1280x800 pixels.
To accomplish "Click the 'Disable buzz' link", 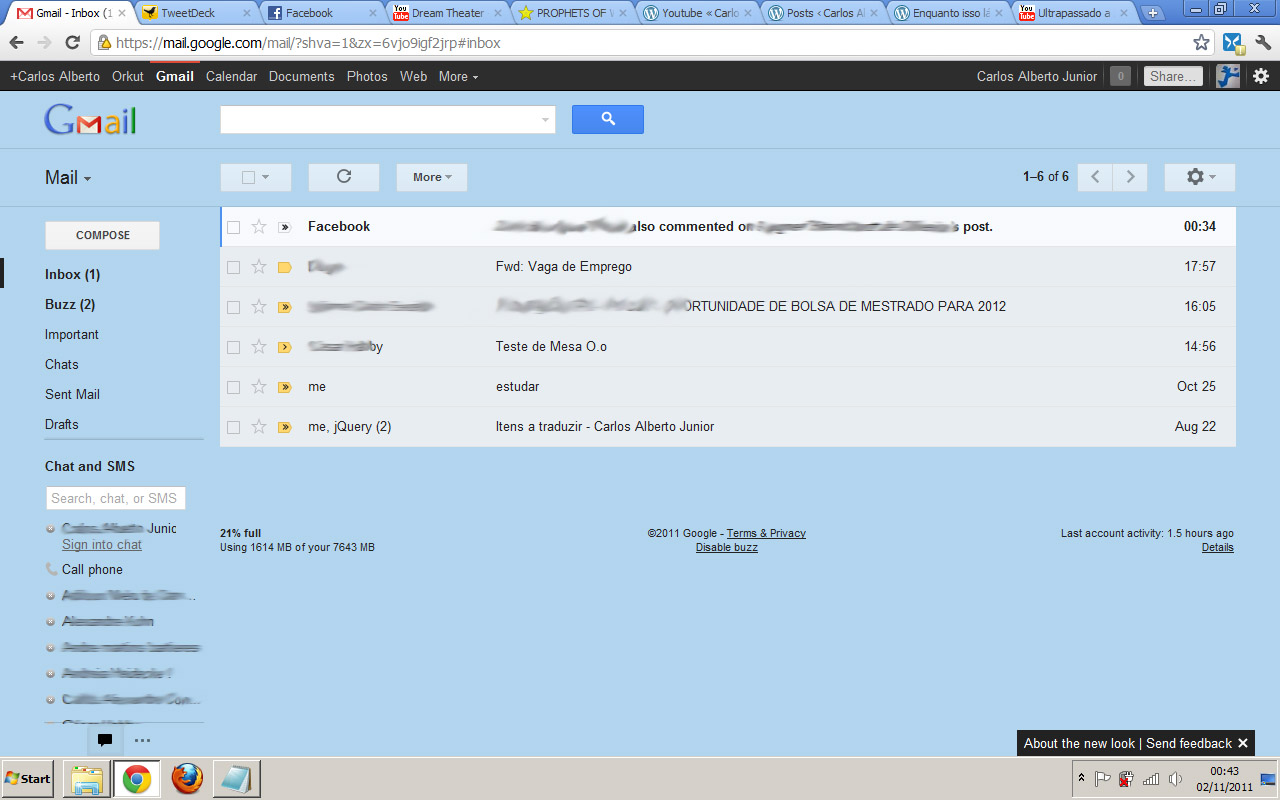I will 727,547.
